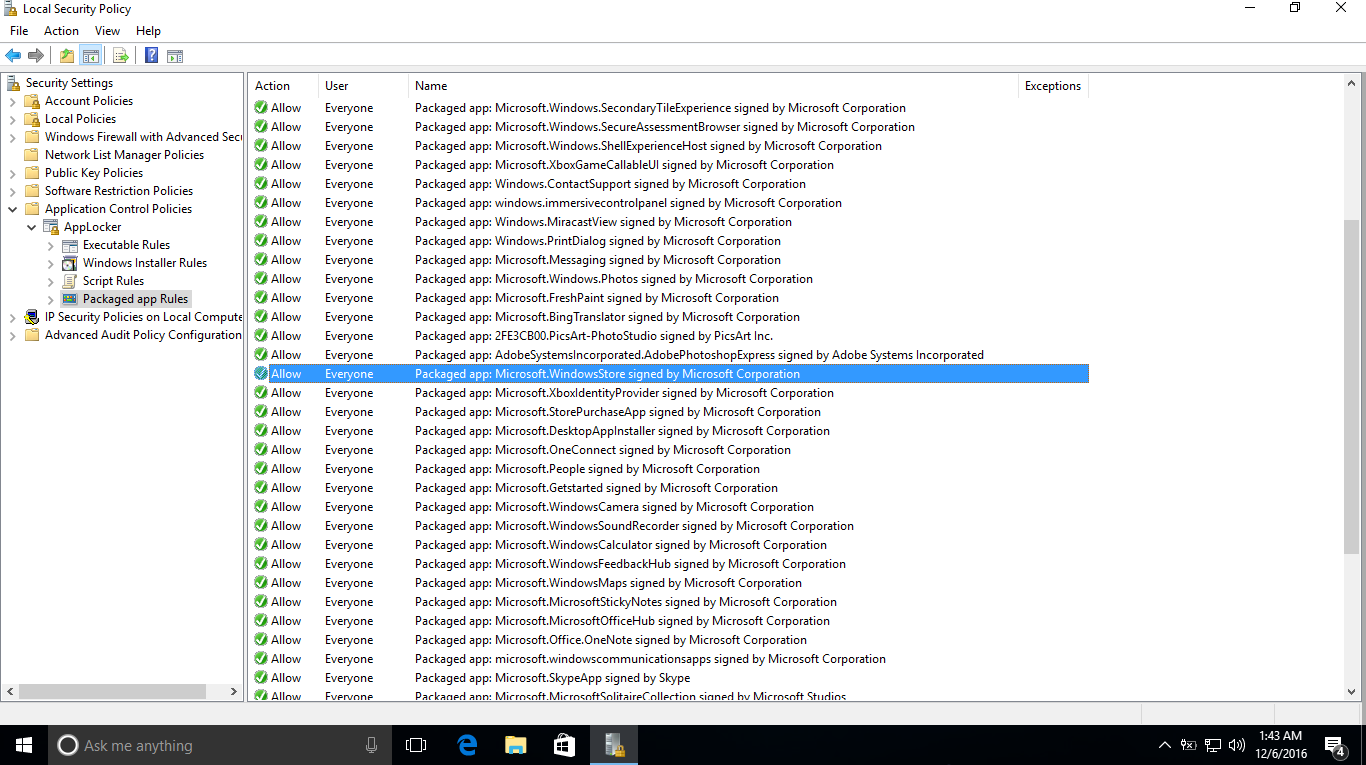Expand the Public Key Policies node

pos(13,173)
